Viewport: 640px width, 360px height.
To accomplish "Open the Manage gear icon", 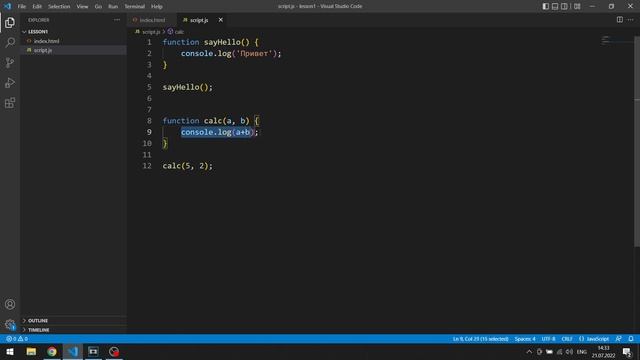I will tap(10, 324).
